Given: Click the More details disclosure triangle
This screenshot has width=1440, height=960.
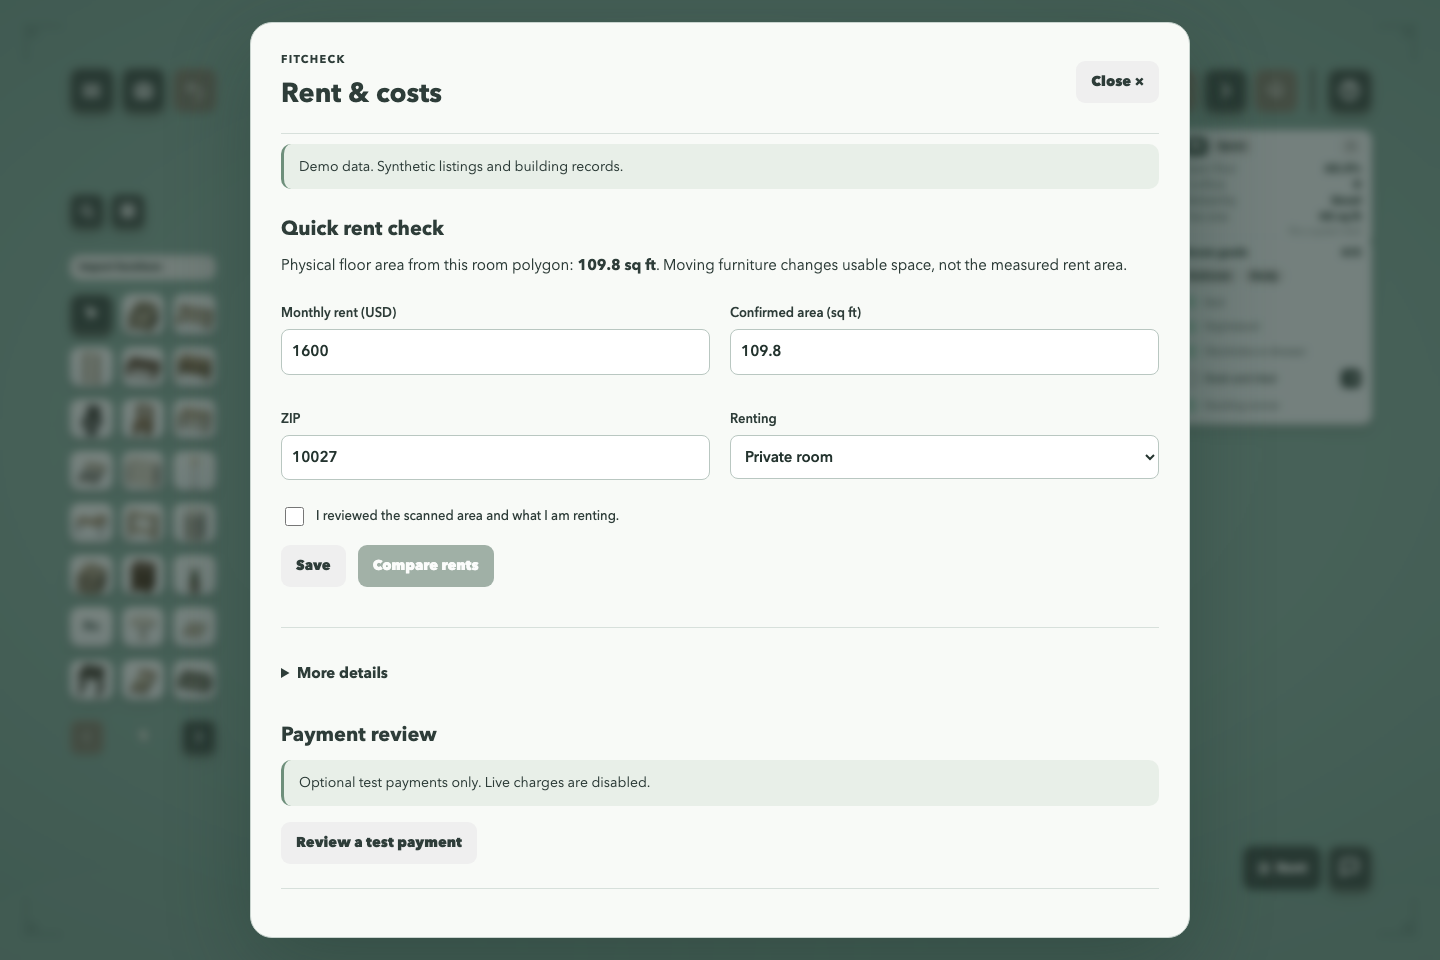Looking at the screenshot, I should tap(285, 673).
